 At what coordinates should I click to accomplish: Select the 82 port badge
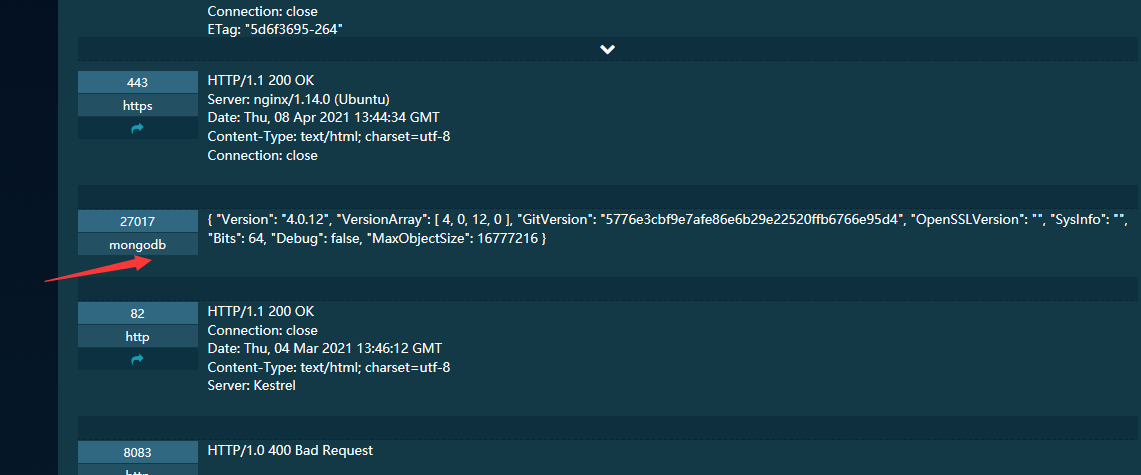tap(138, 314)
